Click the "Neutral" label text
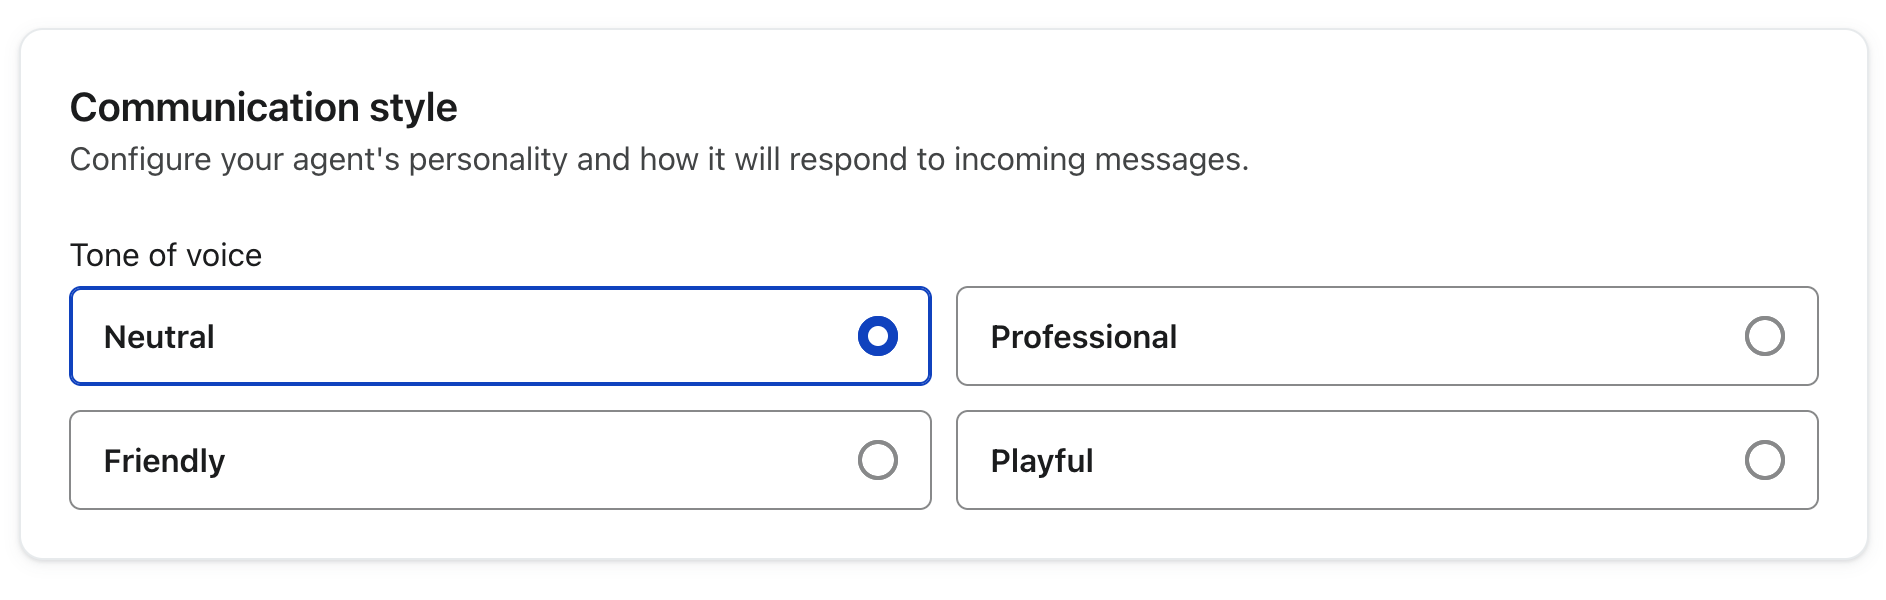 click(x=159, y=337)
